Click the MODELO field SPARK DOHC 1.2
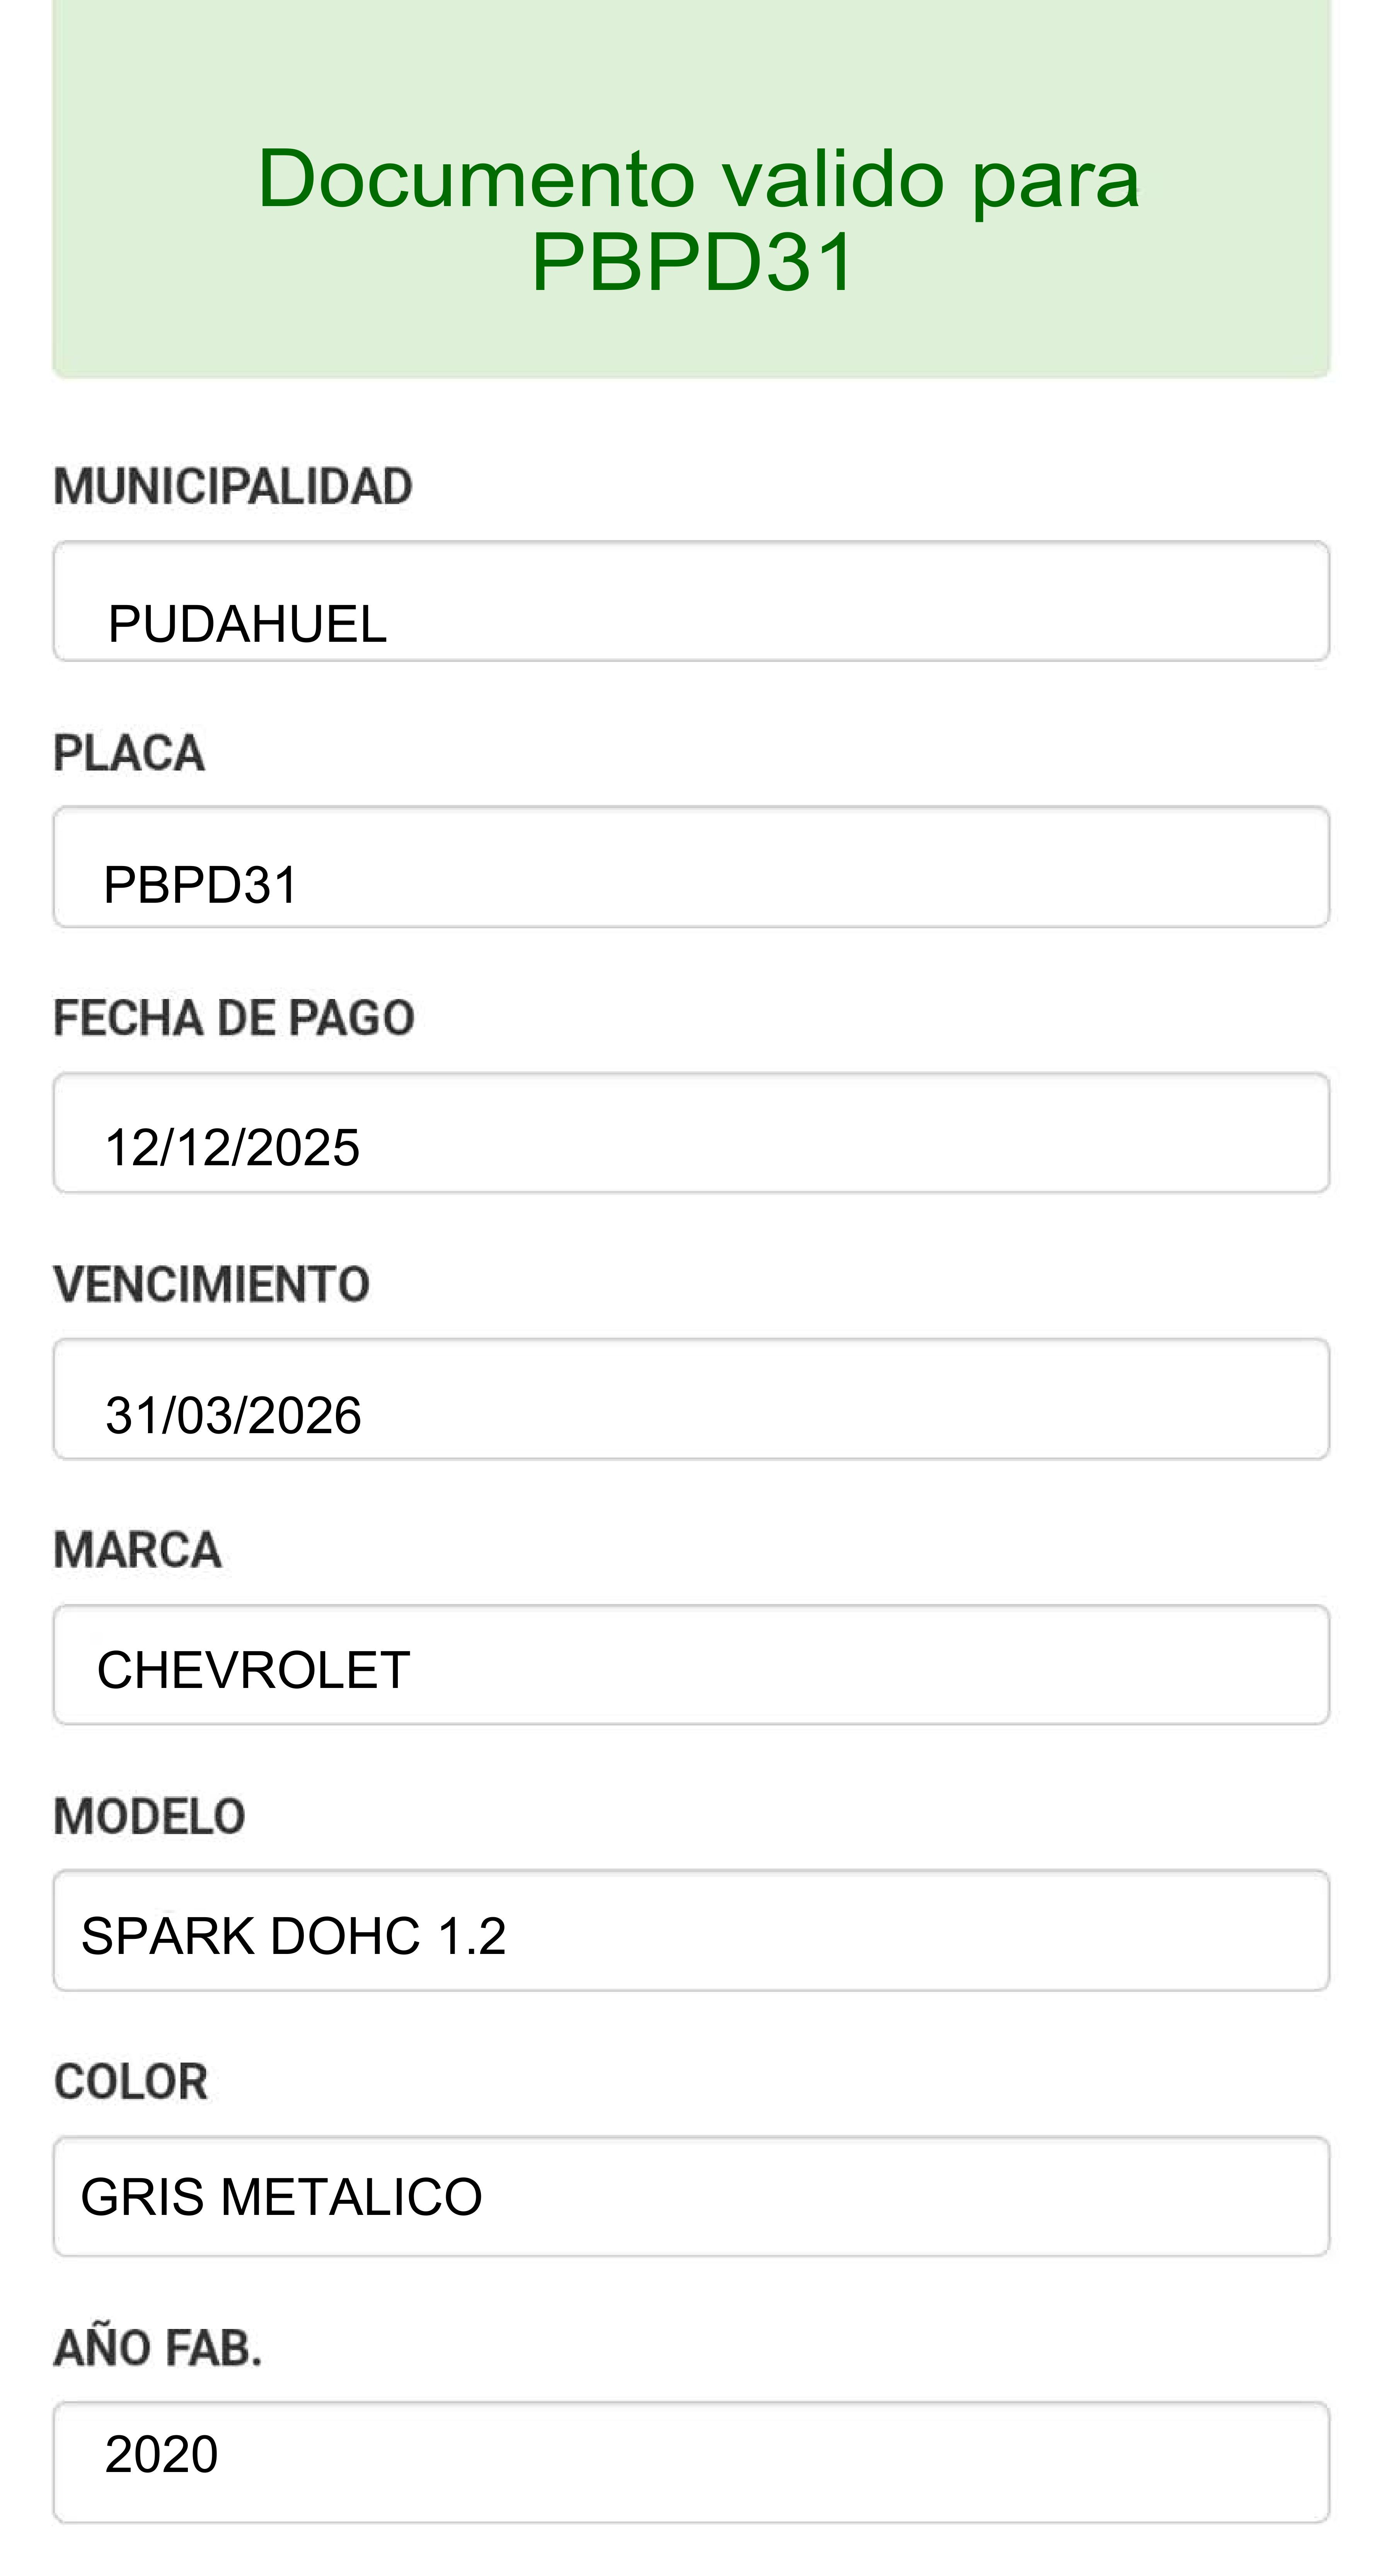Viewport: 1382px width, 2576px height. point(691,1931)
